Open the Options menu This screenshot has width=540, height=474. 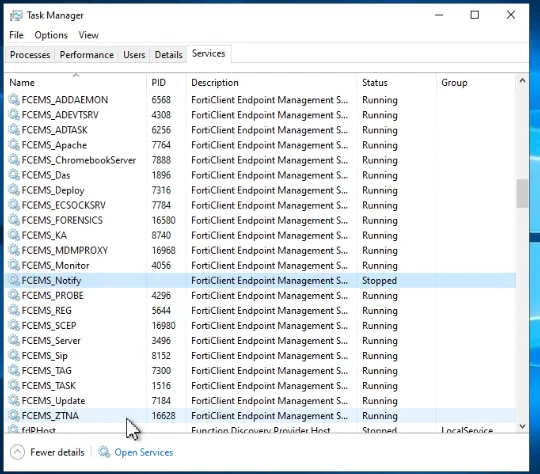click(x=51, y=35)
